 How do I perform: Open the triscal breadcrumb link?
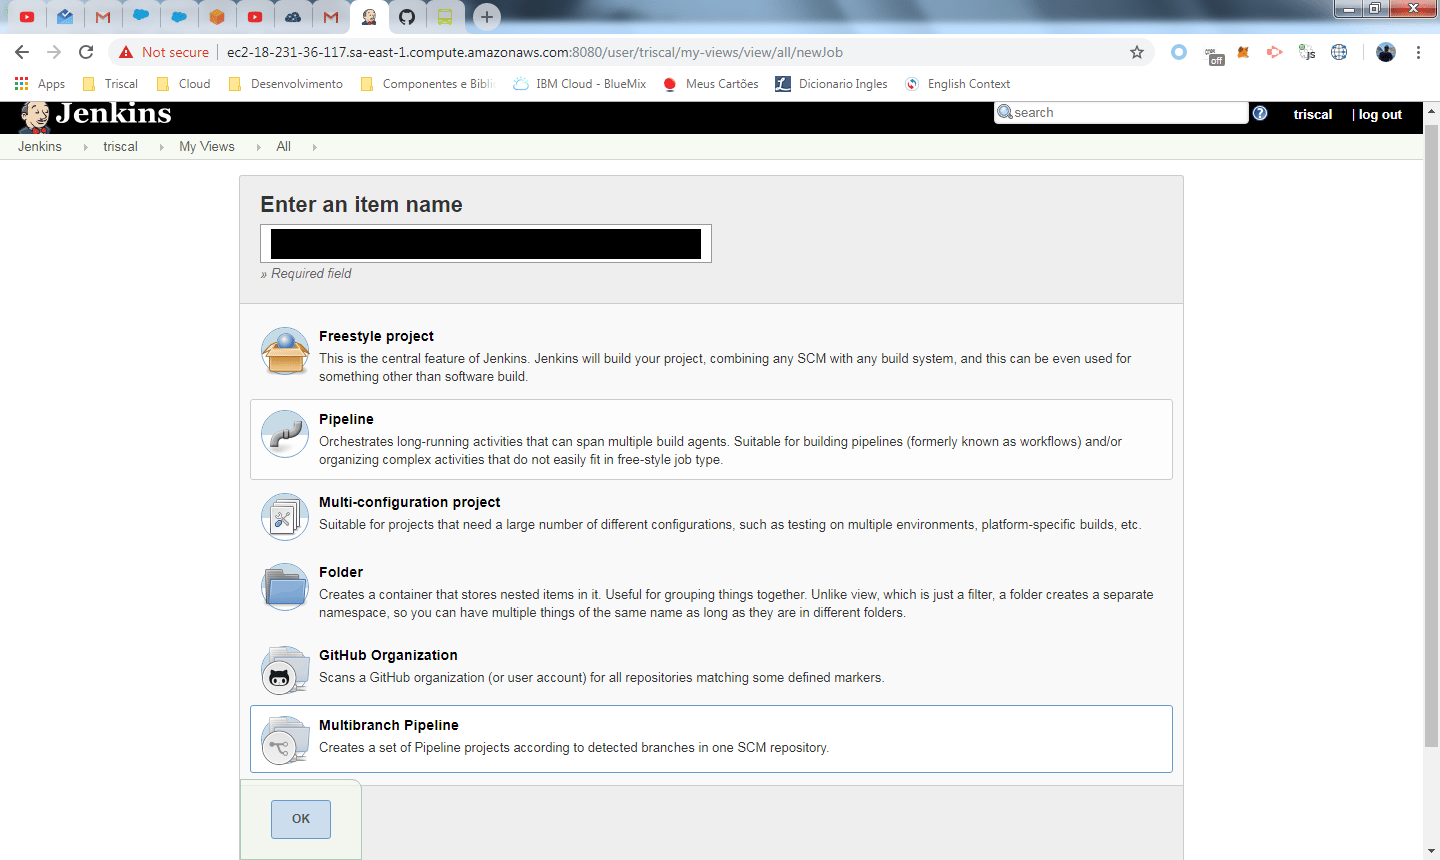tap(120, 146)
